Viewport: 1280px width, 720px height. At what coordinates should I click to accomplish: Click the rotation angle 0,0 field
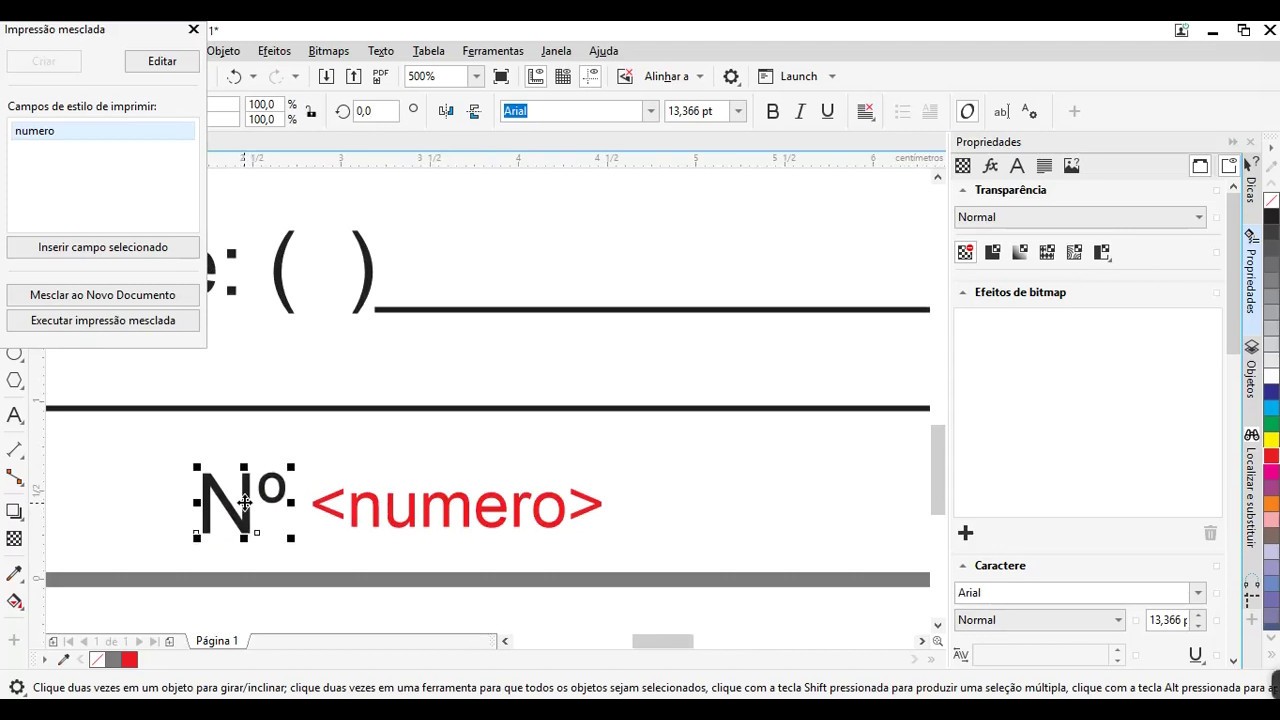pos(376,111)
